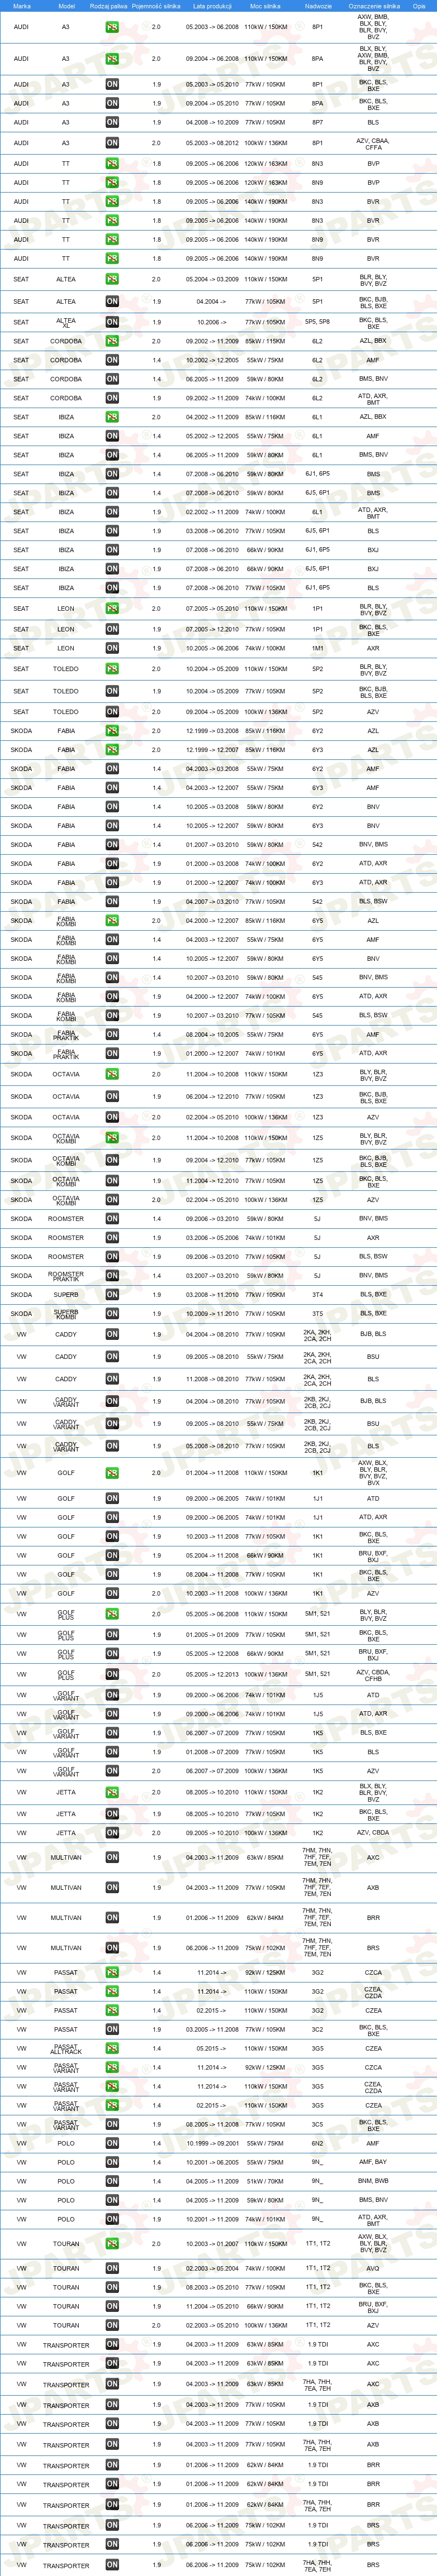Viewport: 437px width, 2576px height.
Task: Click diesel icon in Seat Toledo AZV row
Action: [112, 712]
